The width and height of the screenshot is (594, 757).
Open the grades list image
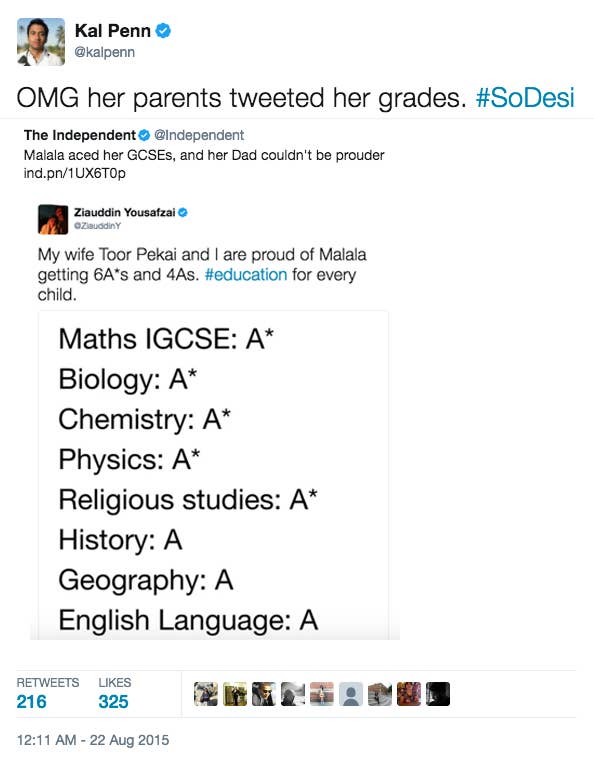[213, 476]
